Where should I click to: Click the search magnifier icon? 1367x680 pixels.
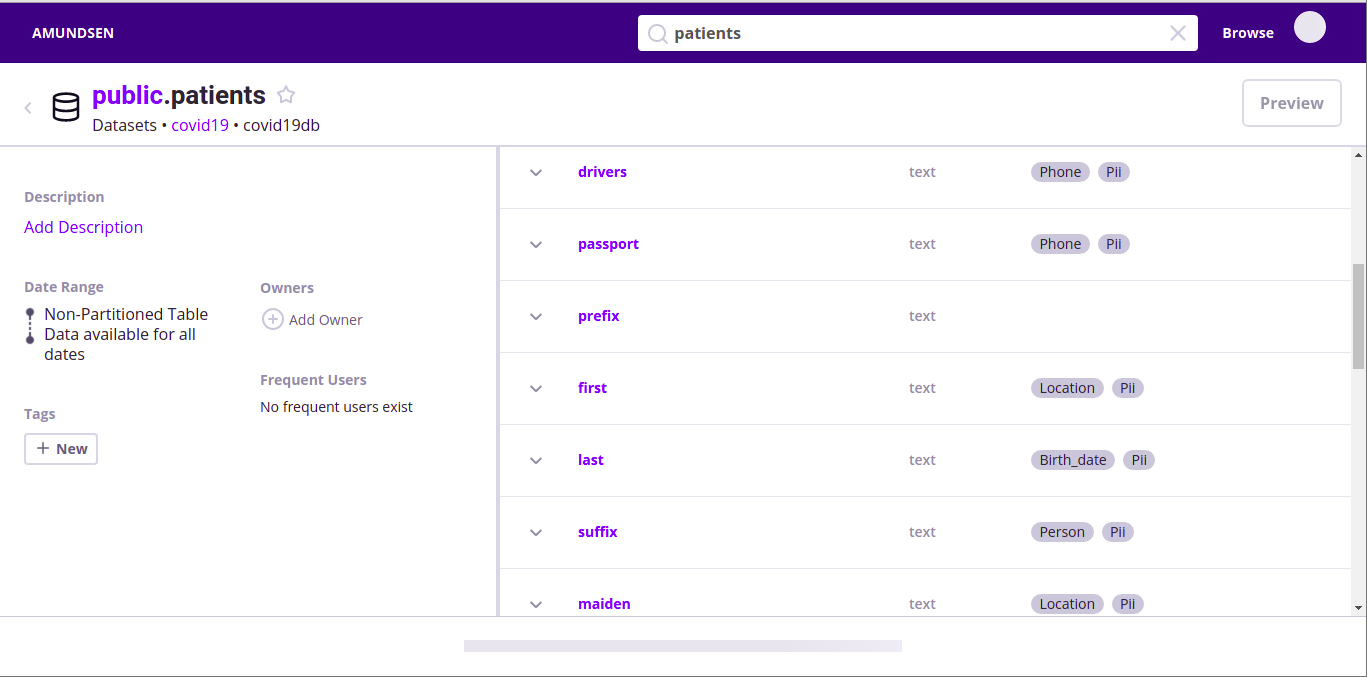(x=657, y=34)
